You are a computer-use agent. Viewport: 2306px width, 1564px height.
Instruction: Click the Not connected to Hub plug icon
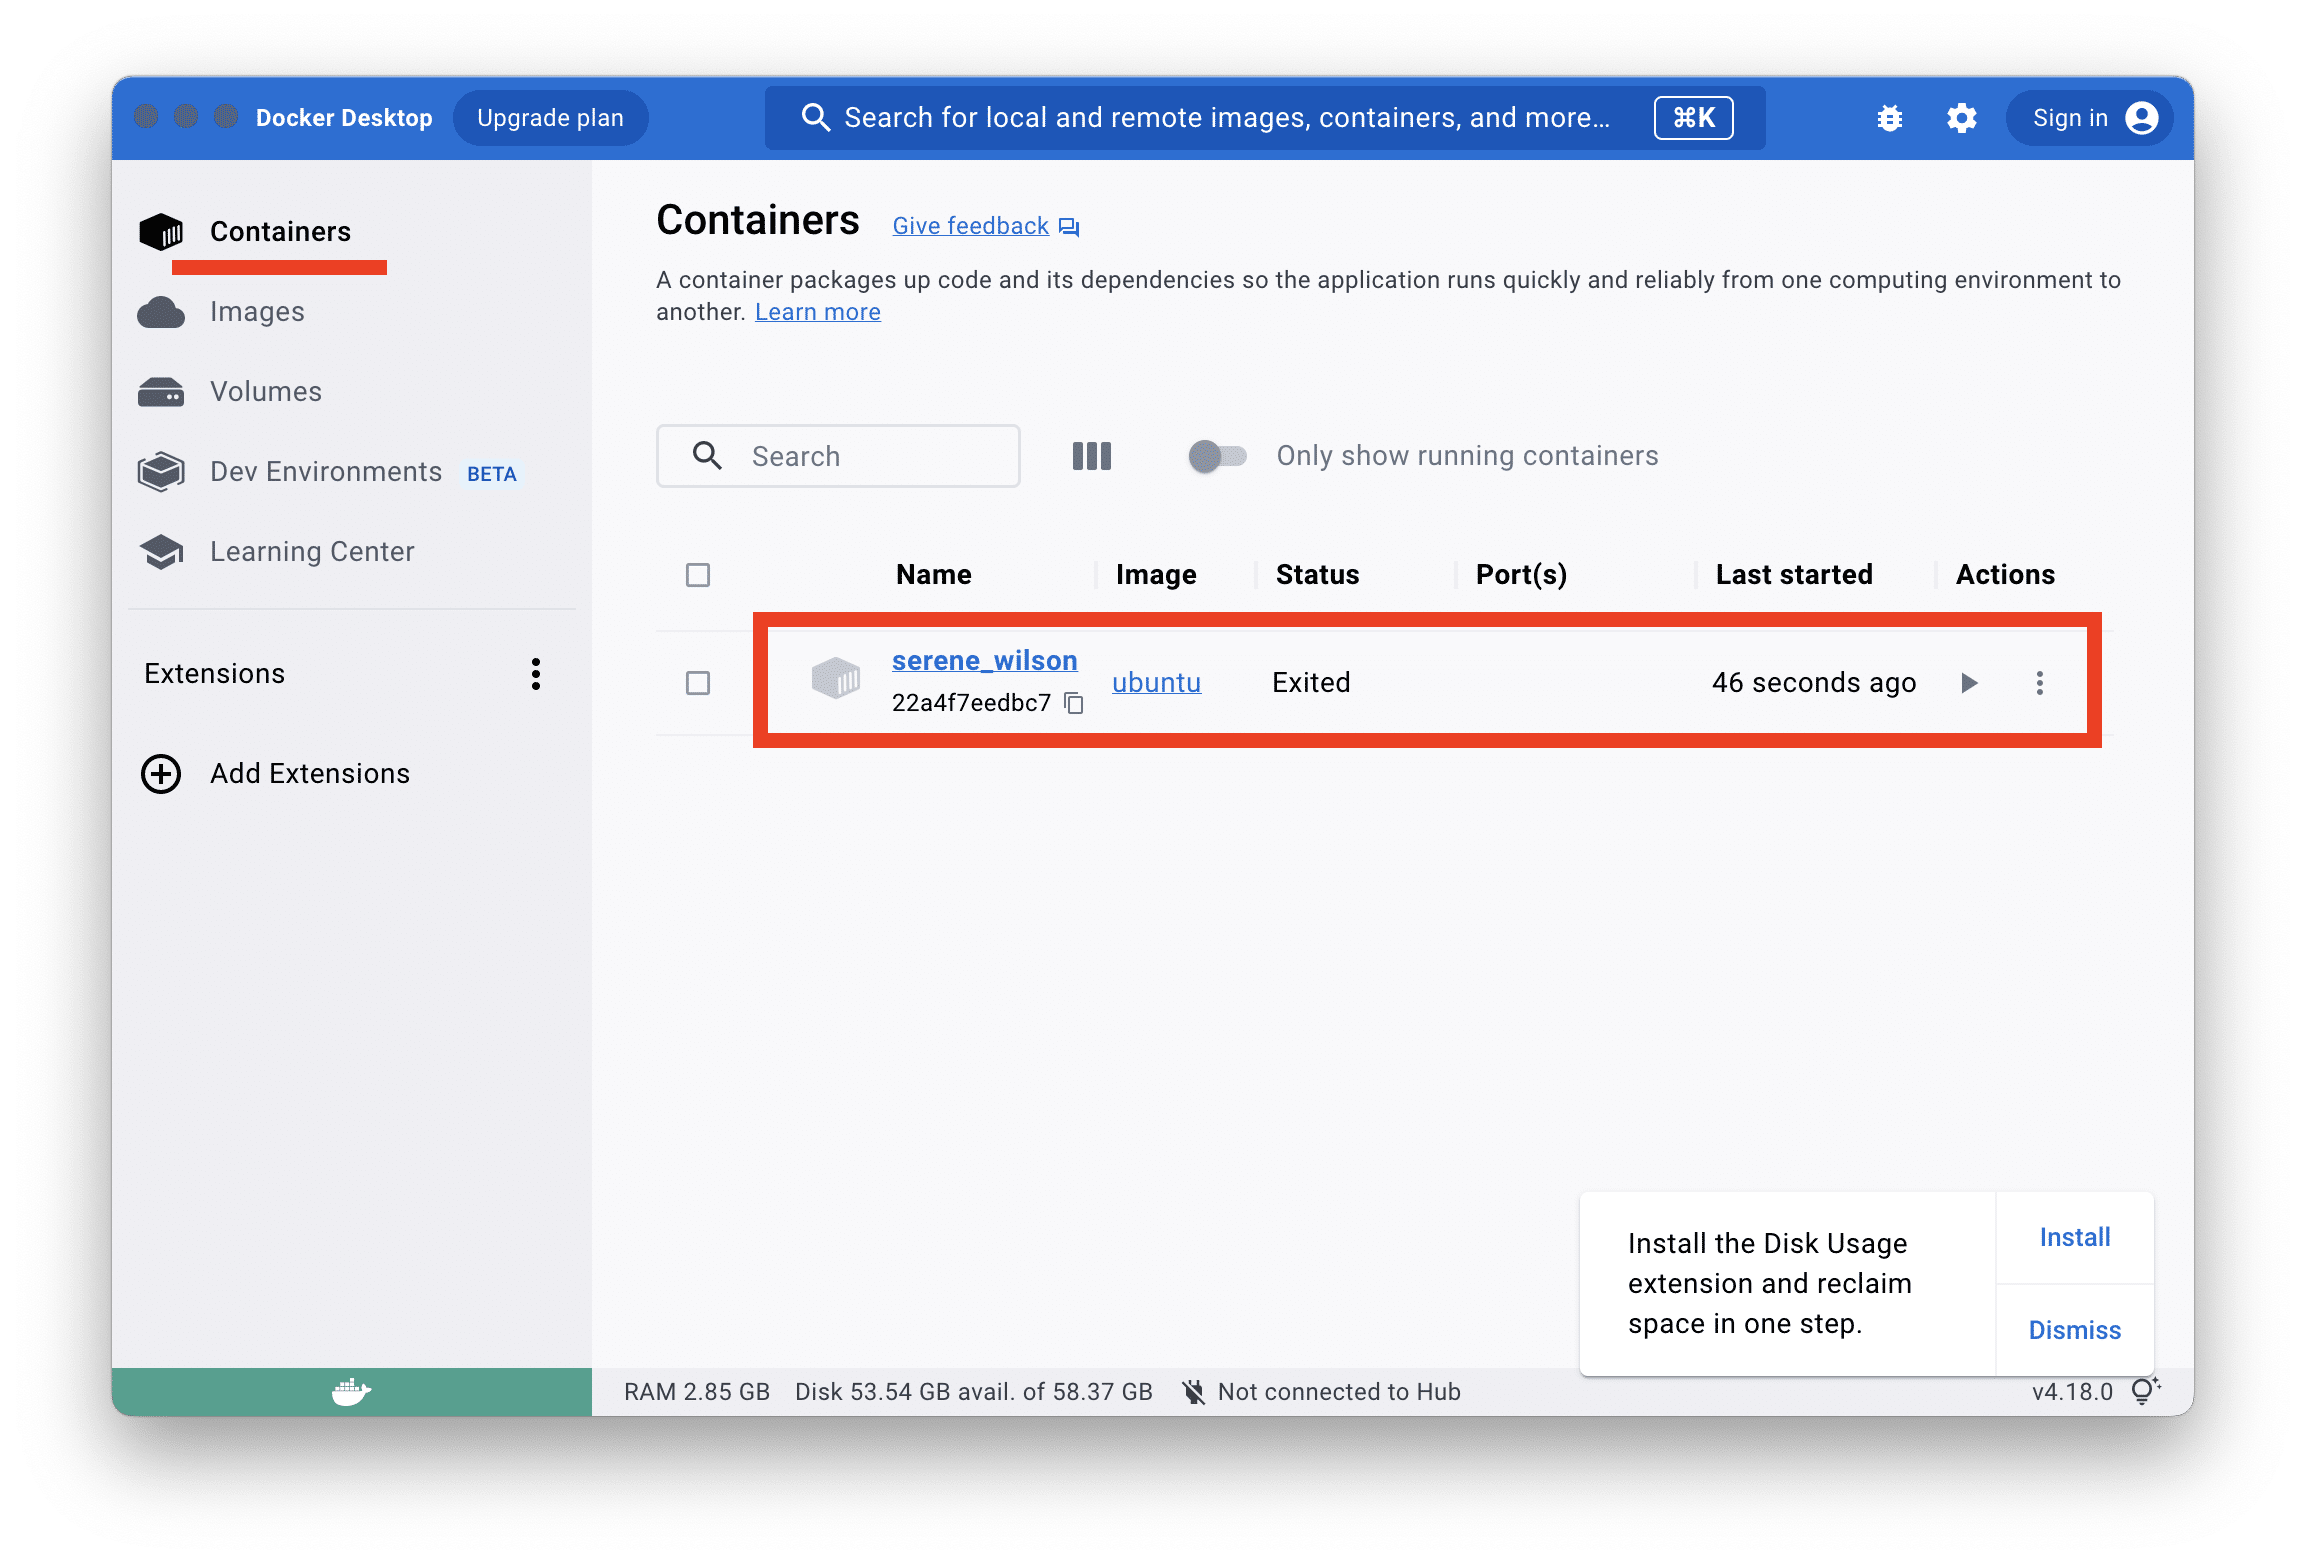pos(1193,1392)
